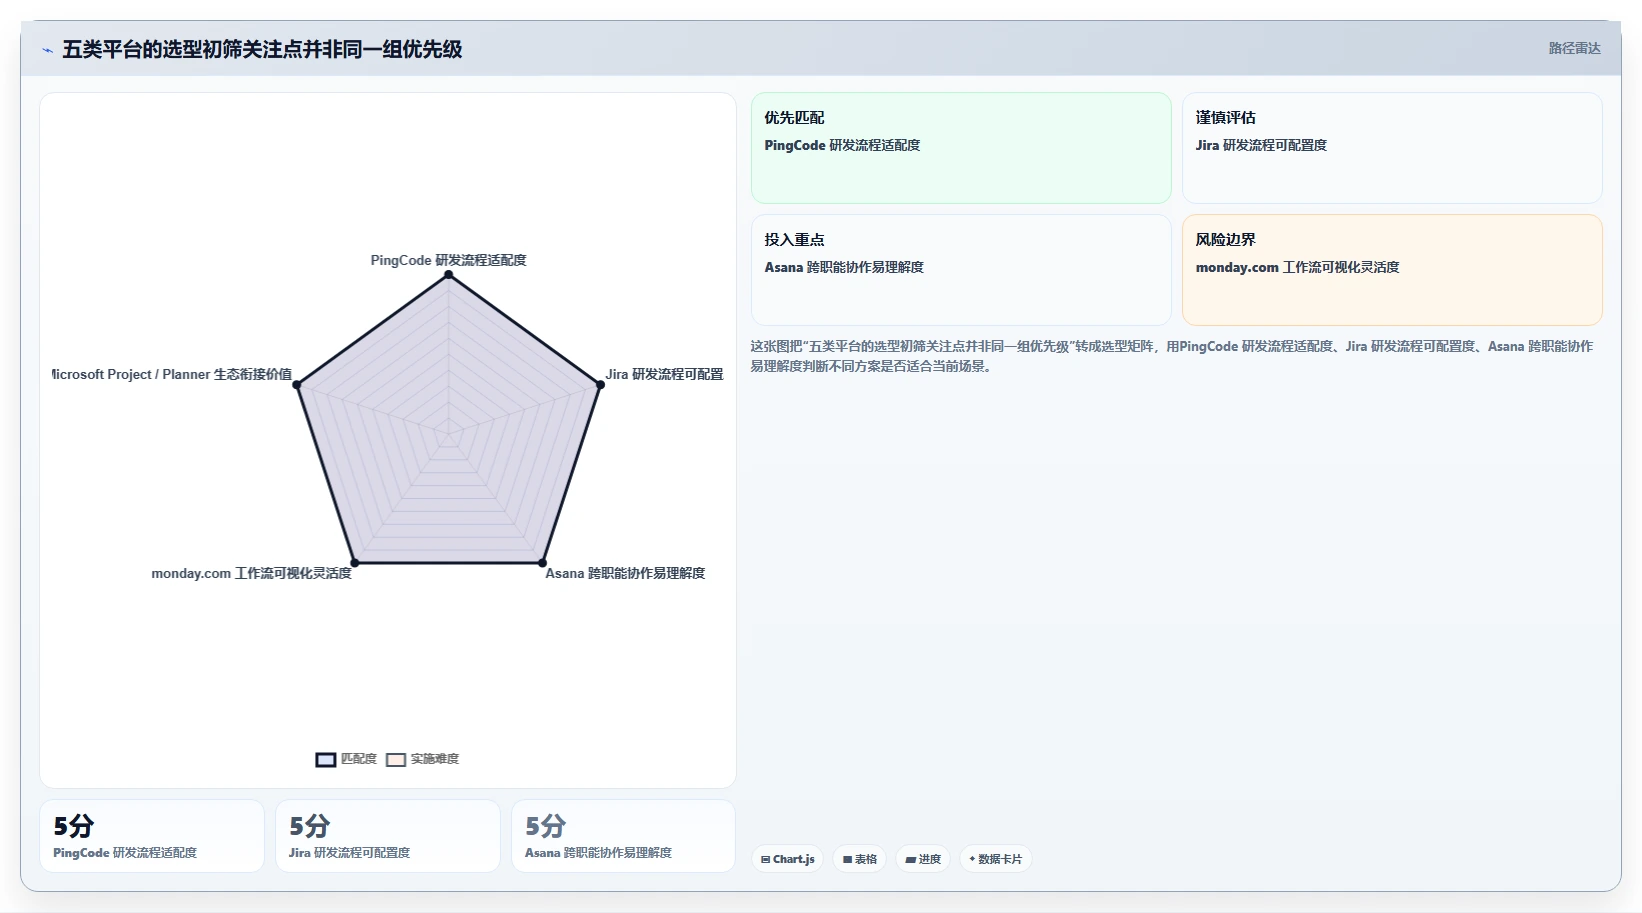
Task: Click the Asana radar data point
Action: [x=543, y=562]
